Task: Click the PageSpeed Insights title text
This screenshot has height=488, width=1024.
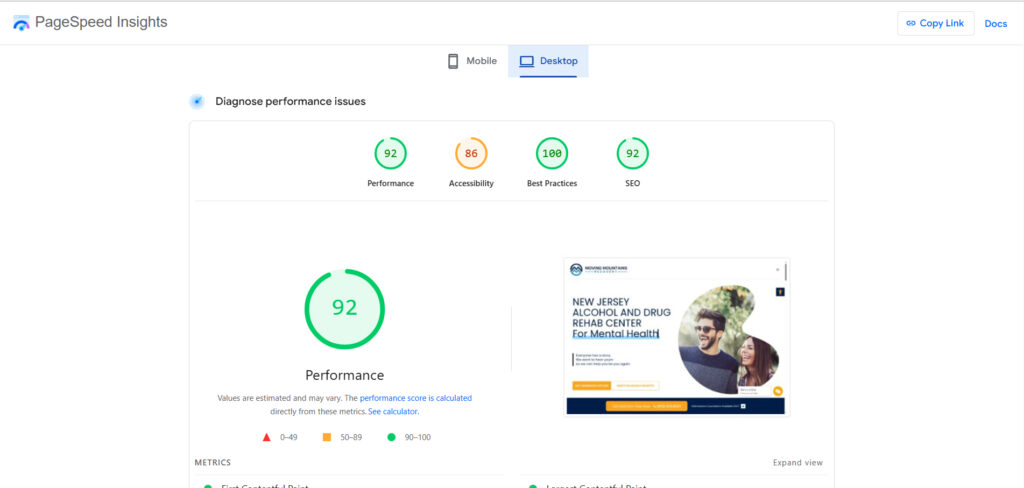Action: (x=101, y=22)
